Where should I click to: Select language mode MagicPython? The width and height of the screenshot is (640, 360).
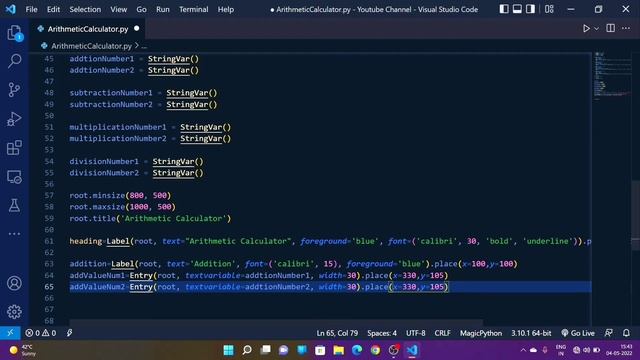pyautogui.click(x=481, y=333)
